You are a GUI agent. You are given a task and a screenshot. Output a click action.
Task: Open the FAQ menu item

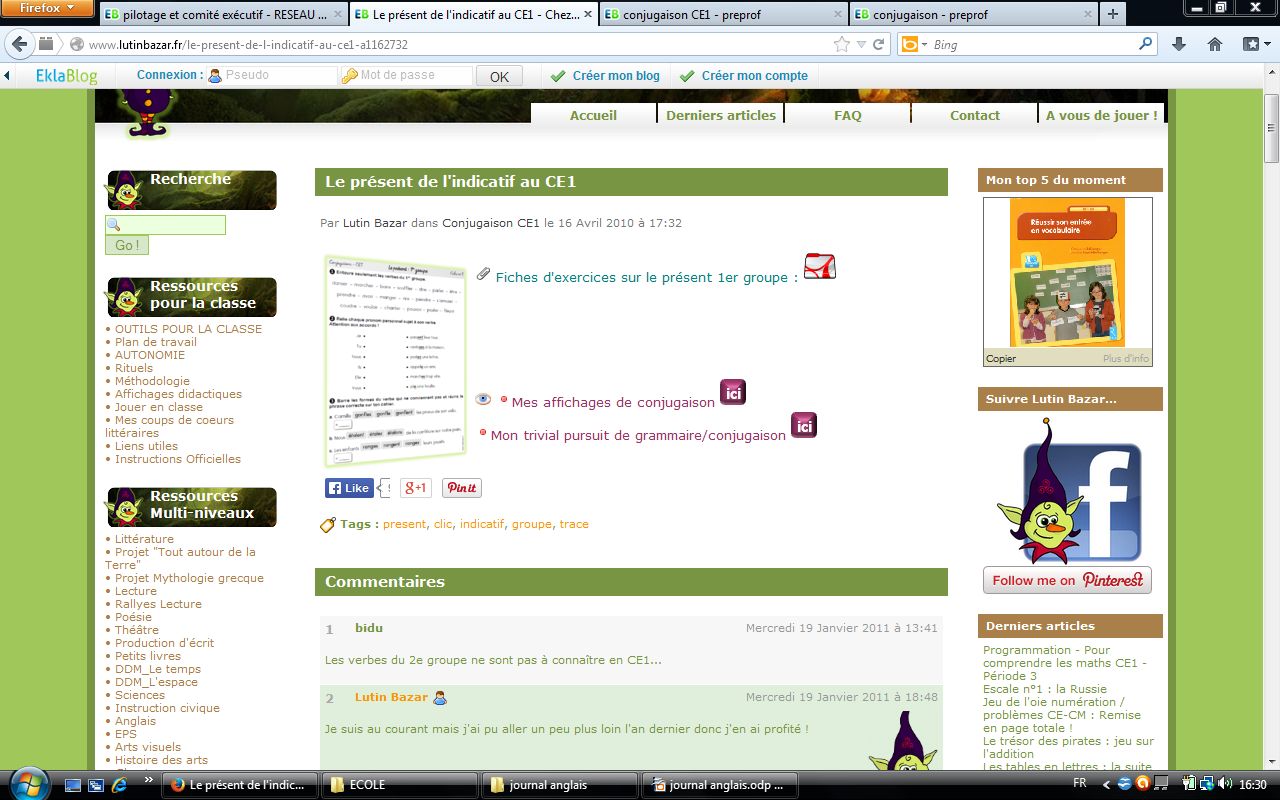point(848,115)
